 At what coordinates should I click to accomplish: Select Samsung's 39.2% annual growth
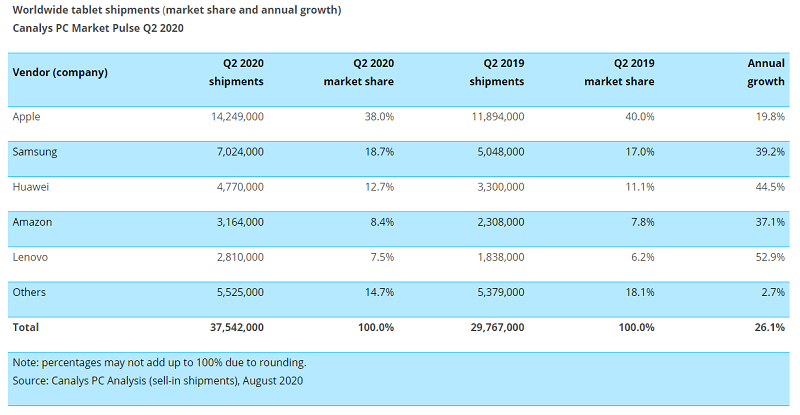(x=770, y=152)
